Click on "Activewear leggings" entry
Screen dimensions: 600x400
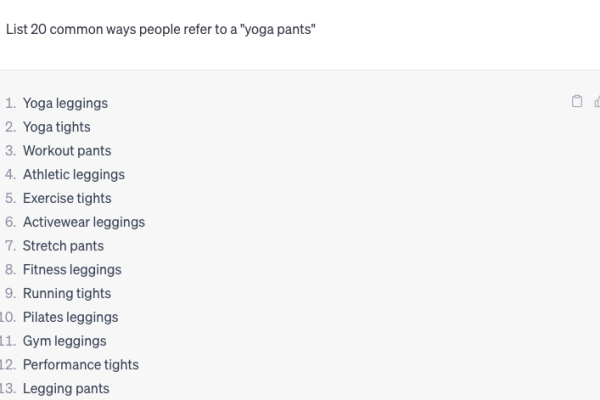(x=84, y=222)
